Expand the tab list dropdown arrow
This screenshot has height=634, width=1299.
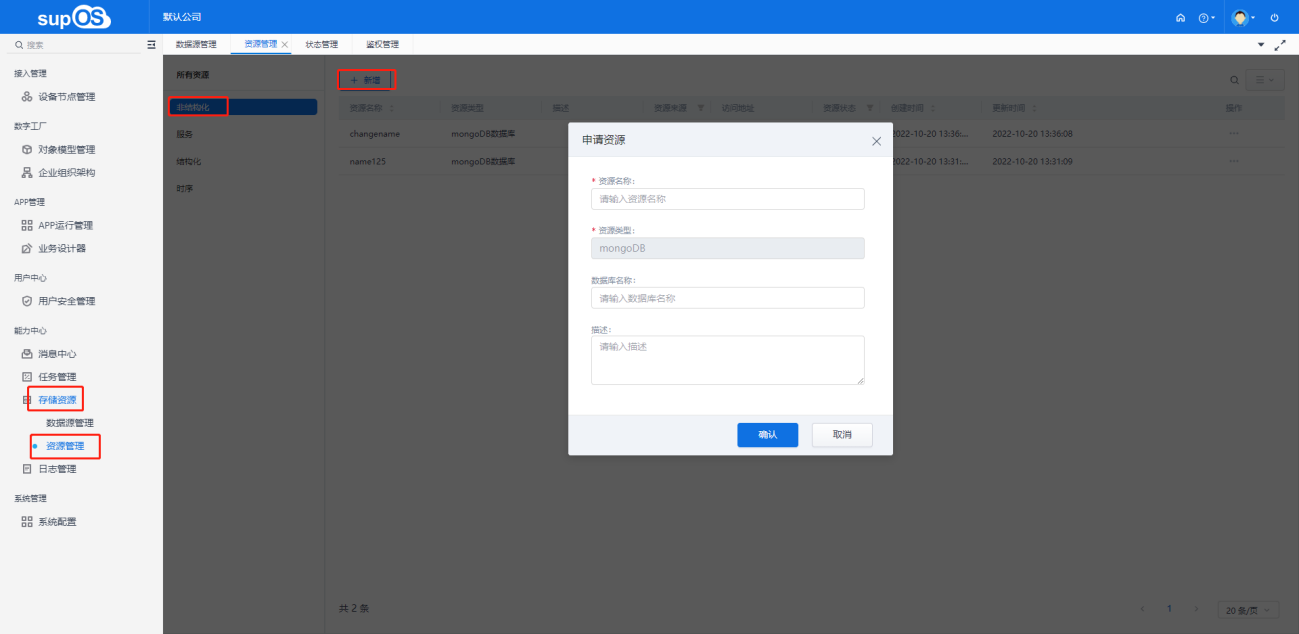click(x=1260, y=45)
